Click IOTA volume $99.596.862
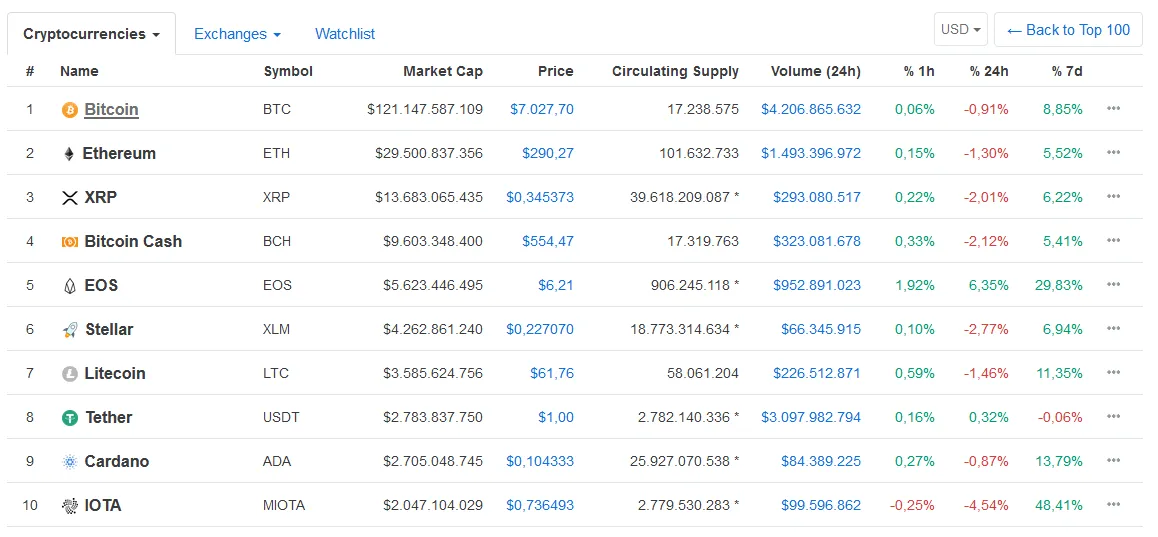1158x537 pixels. 821,505
